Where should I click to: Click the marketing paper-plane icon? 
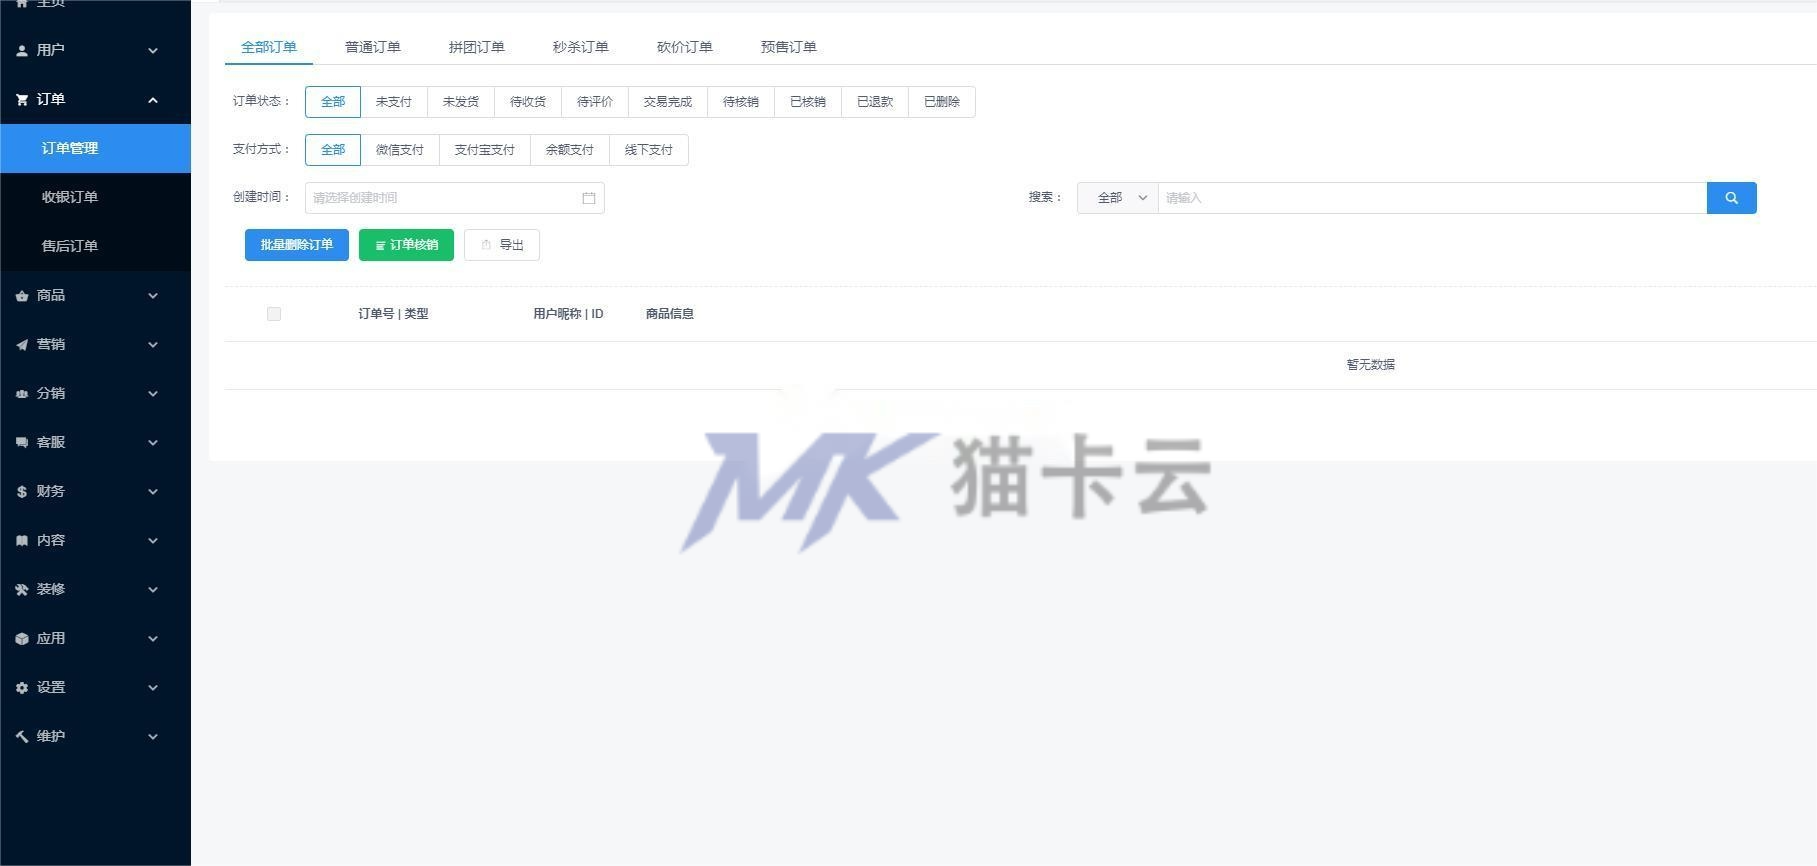22,344
